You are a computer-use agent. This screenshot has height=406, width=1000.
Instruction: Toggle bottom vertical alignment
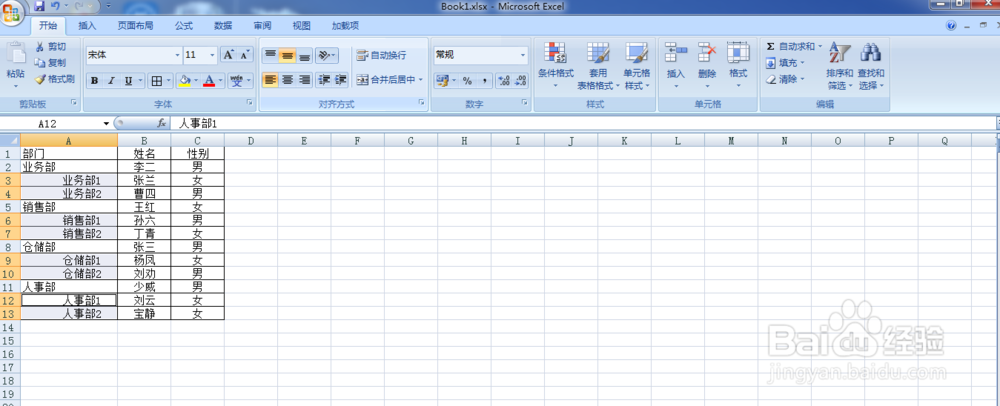(304, 55)
